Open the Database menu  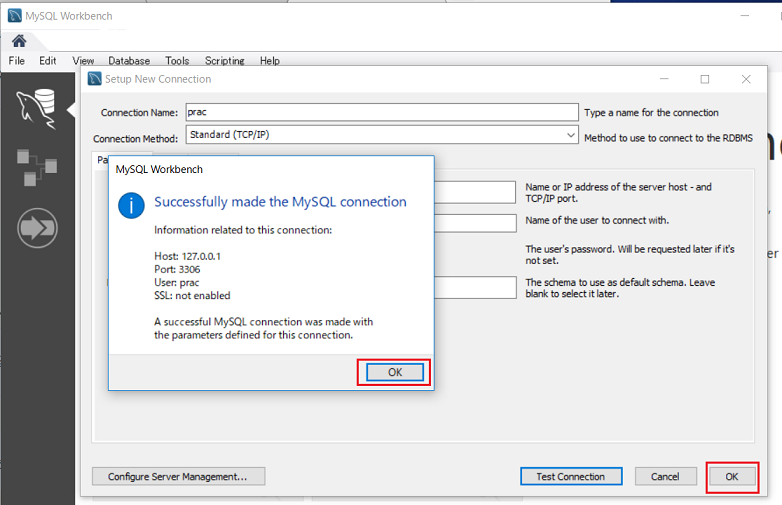click(x=129, y=61)
